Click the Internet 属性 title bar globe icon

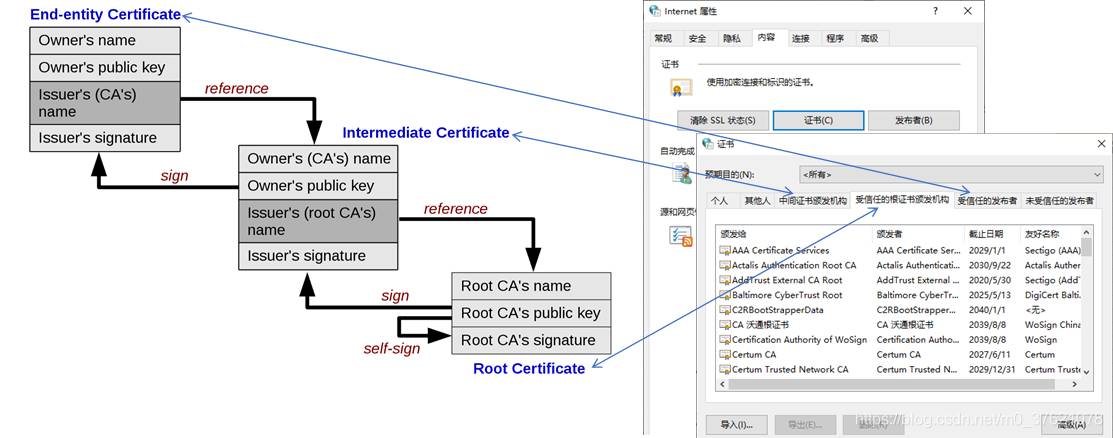(655, 11)
